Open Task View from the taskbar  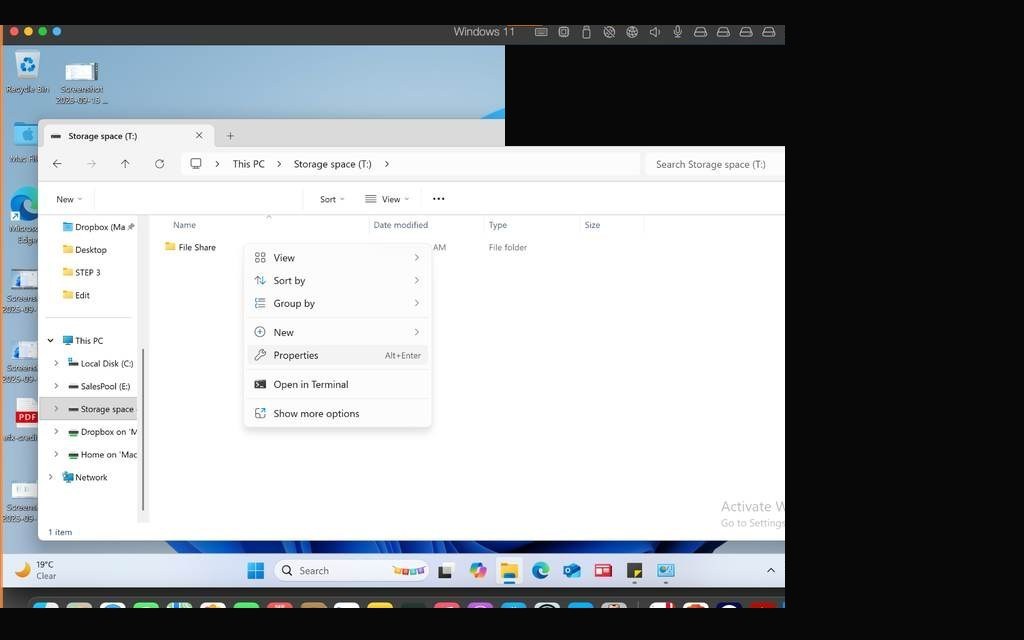(x=445, y=571)
